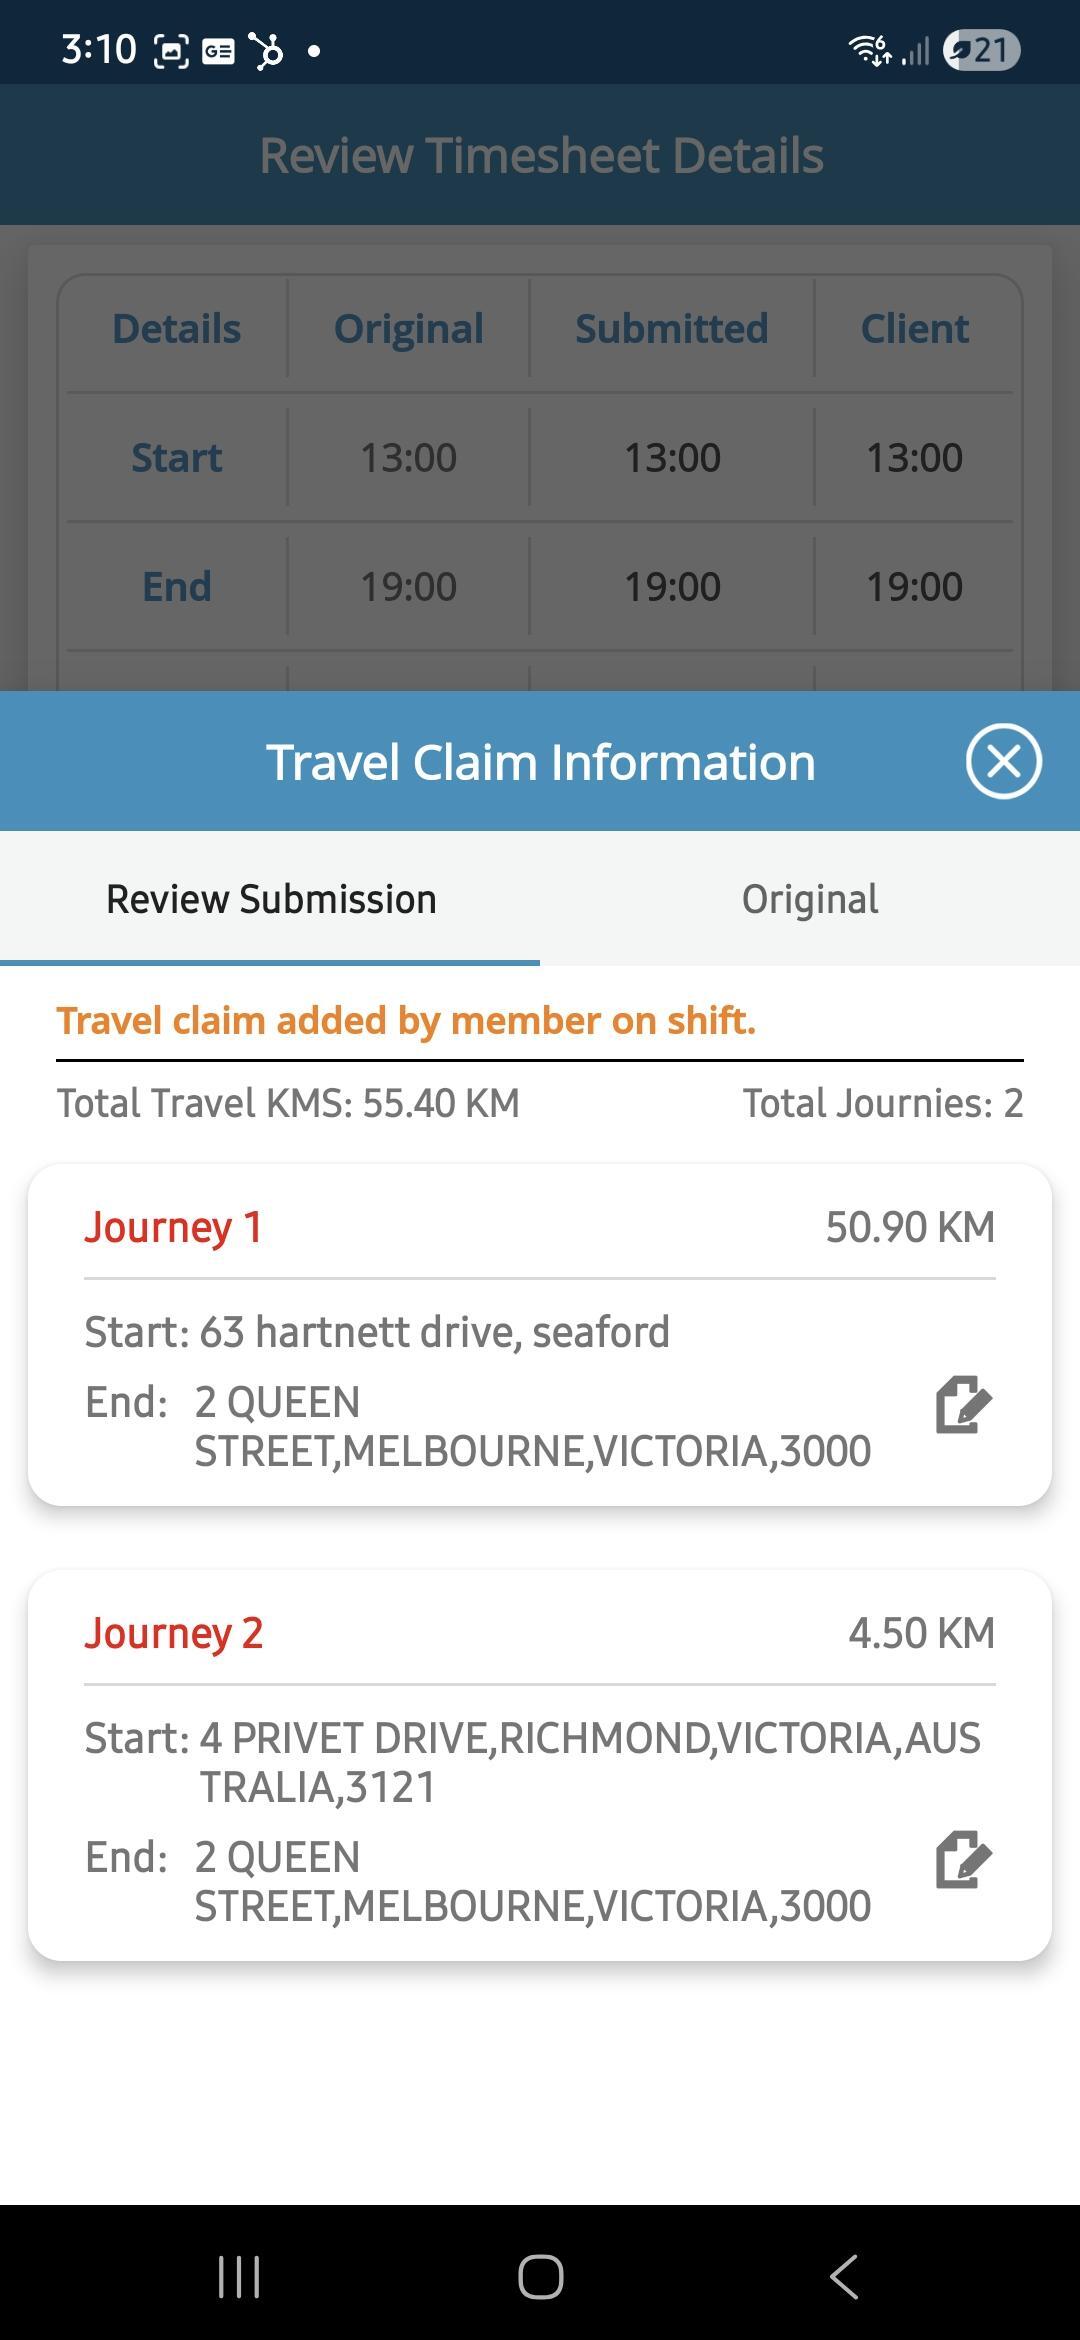
Task: Close the Travel Claim Information panel
Action: (1003, 761)
